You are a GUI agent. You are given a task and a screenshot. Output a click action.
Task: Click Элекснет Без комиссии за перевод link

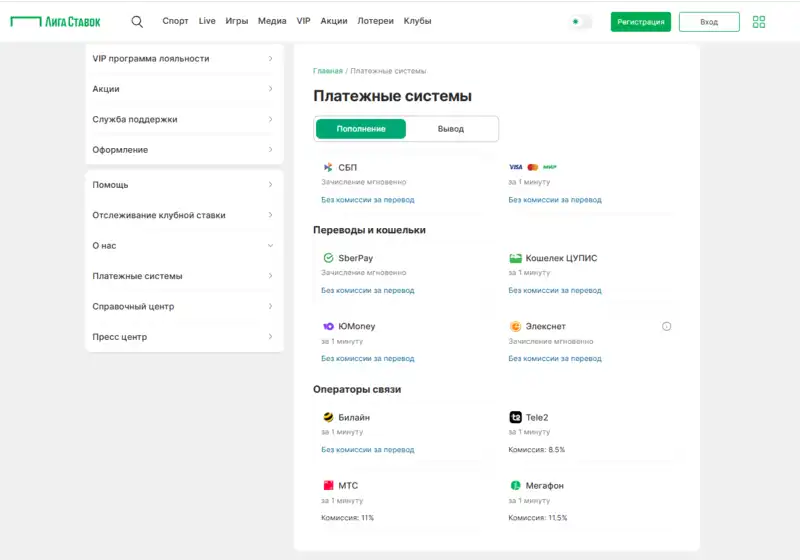pos(555,359)
